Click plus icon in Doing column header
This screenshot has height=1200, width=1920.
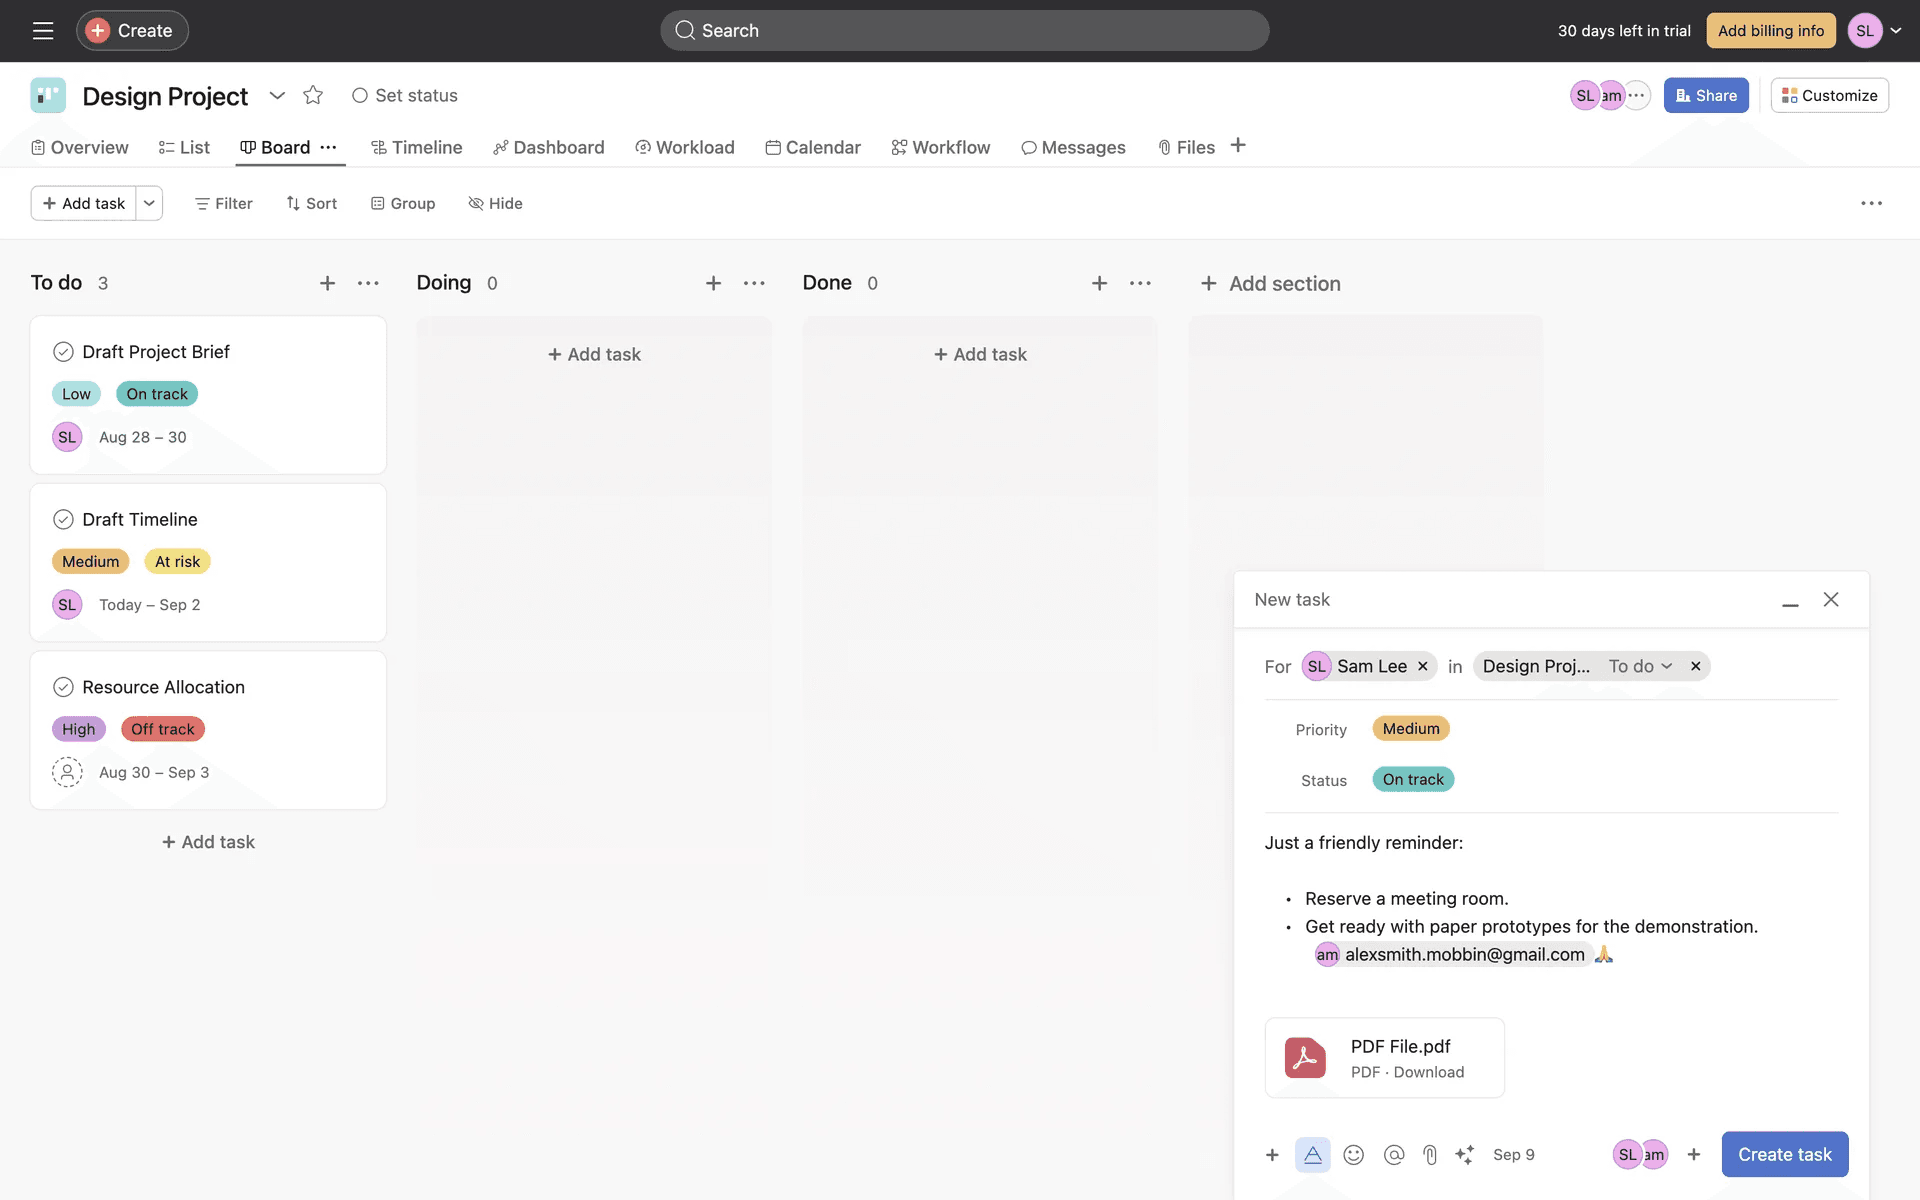pos(713,283)
